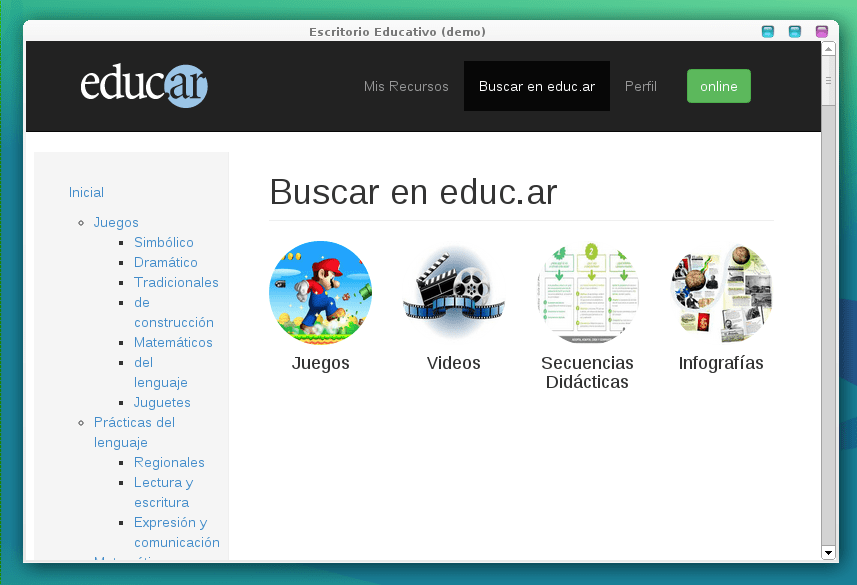
Task: Click the scrollbar down arrow
Action: [x=829, y=553]
